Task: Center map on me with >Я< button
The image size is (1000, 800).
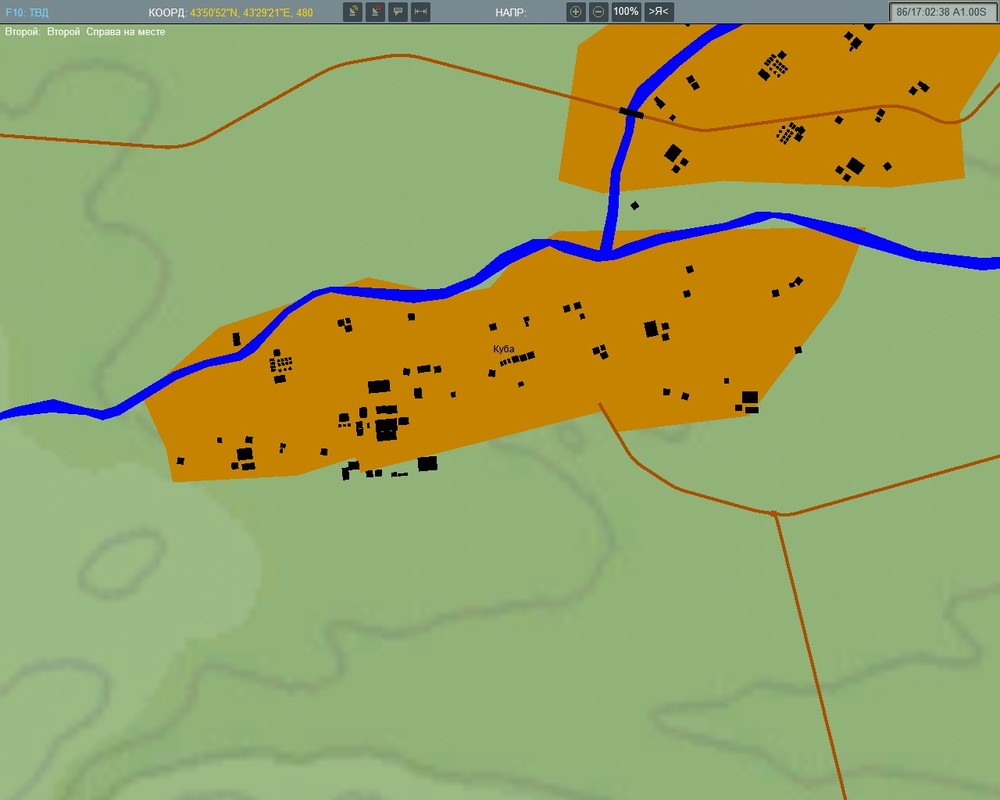Action: tap(659, 12)
